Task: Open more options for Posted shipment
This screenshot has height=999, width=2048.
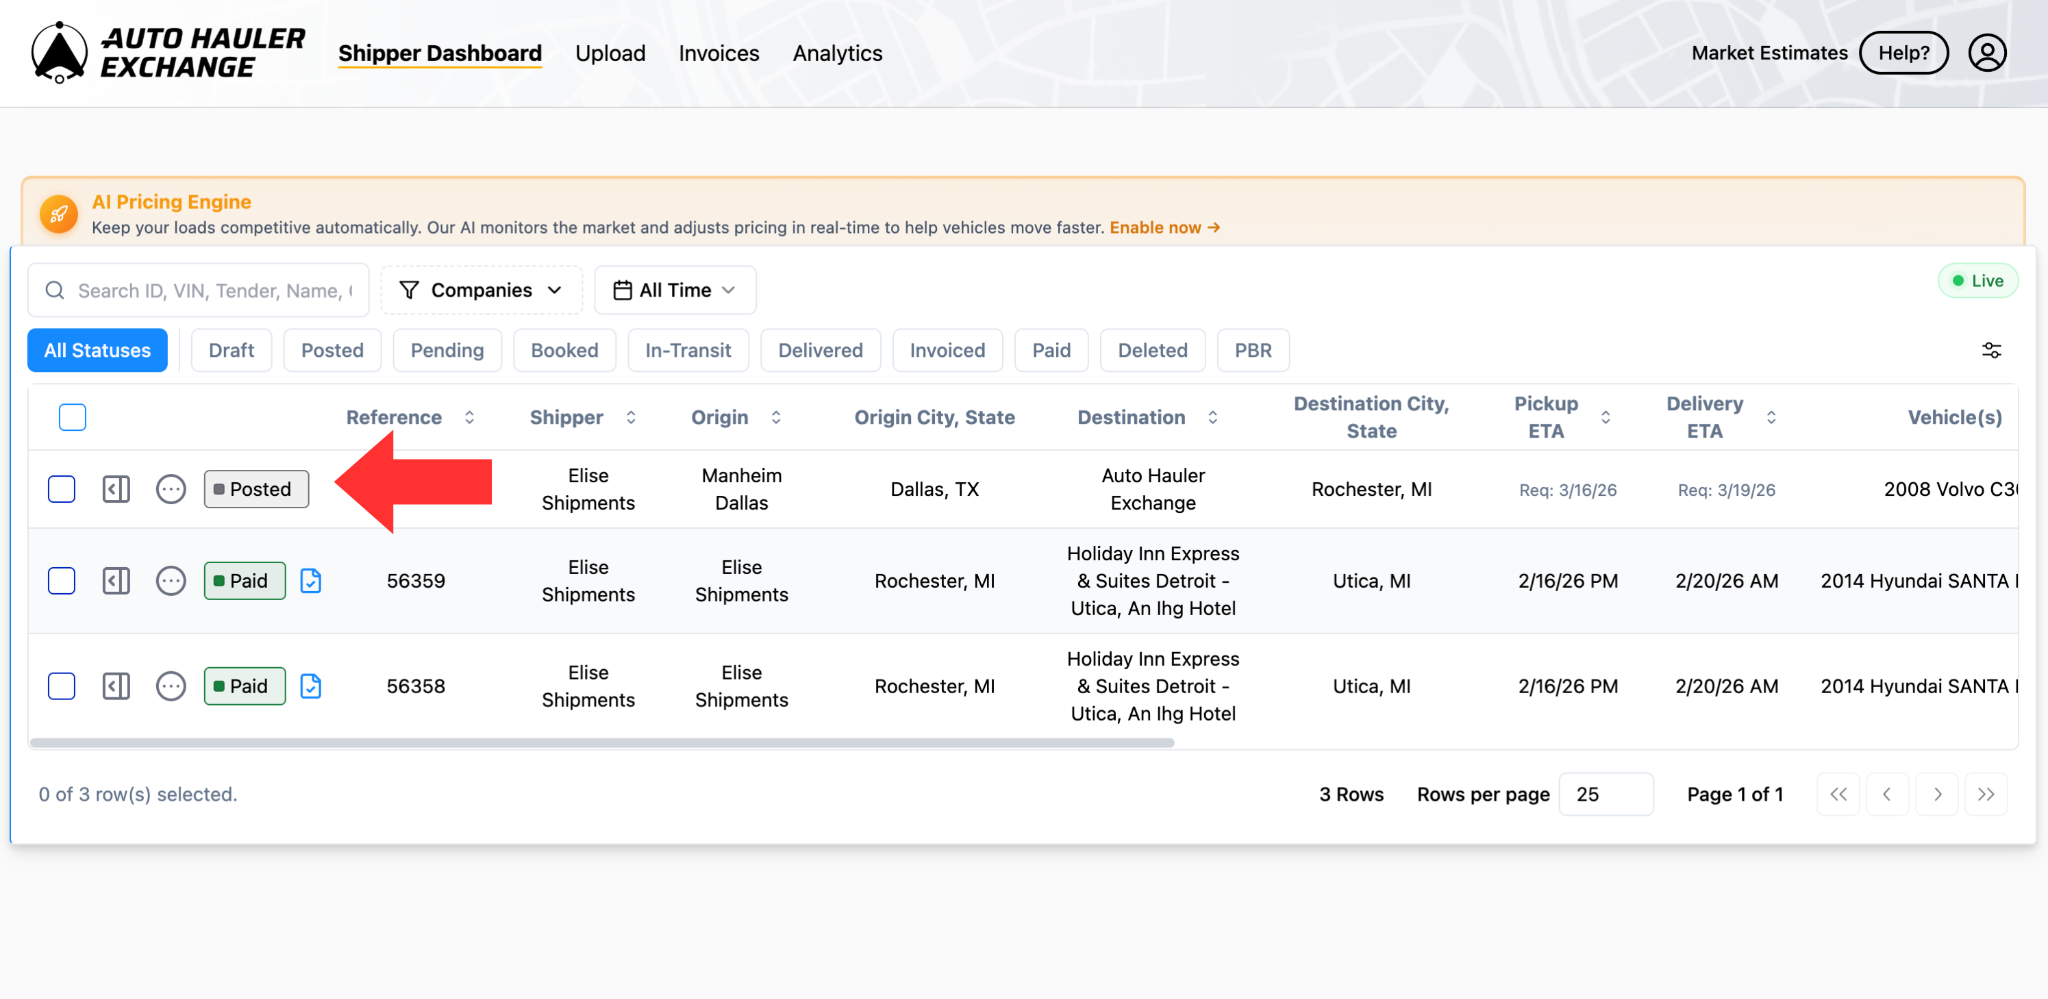Action: coord(171,489)
